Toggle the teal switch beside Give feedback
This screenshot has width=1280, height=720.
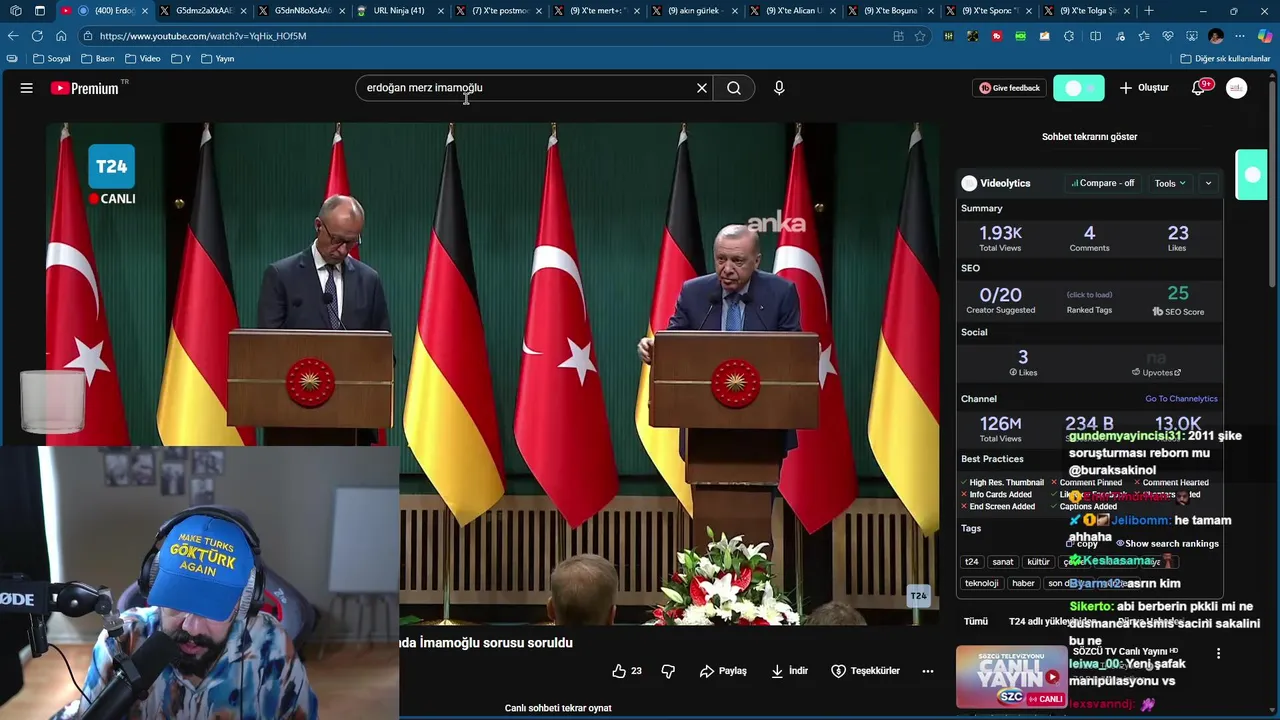click(1079, 88)
